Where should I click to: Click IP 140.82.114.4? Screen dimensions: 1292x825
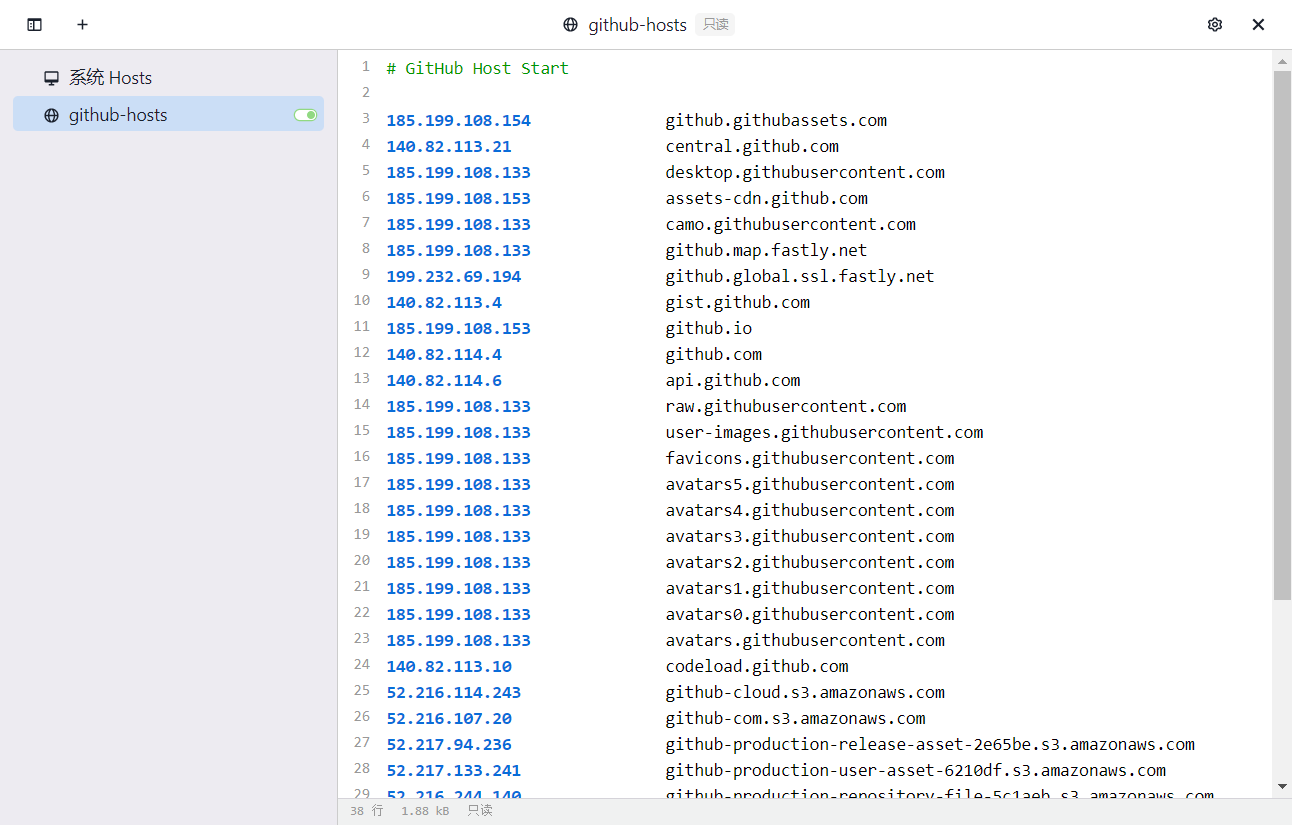(x=444, y=354)
